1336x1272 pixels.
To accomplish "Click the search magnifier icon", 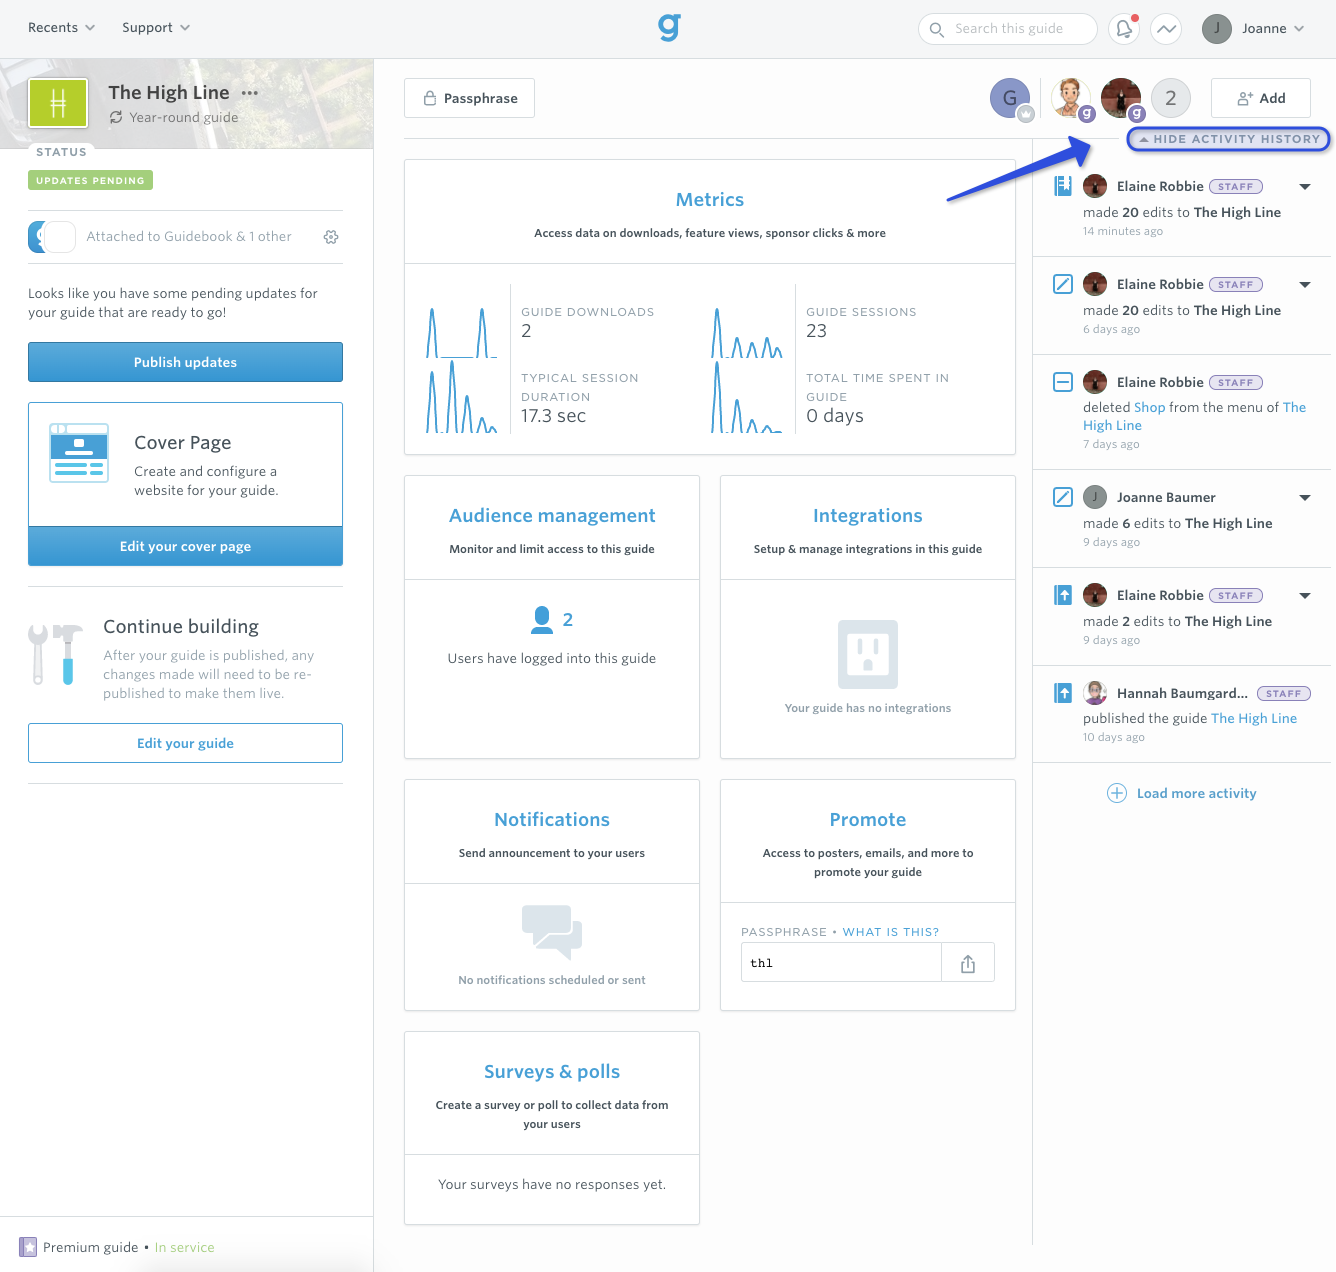I will click(937, 29).
